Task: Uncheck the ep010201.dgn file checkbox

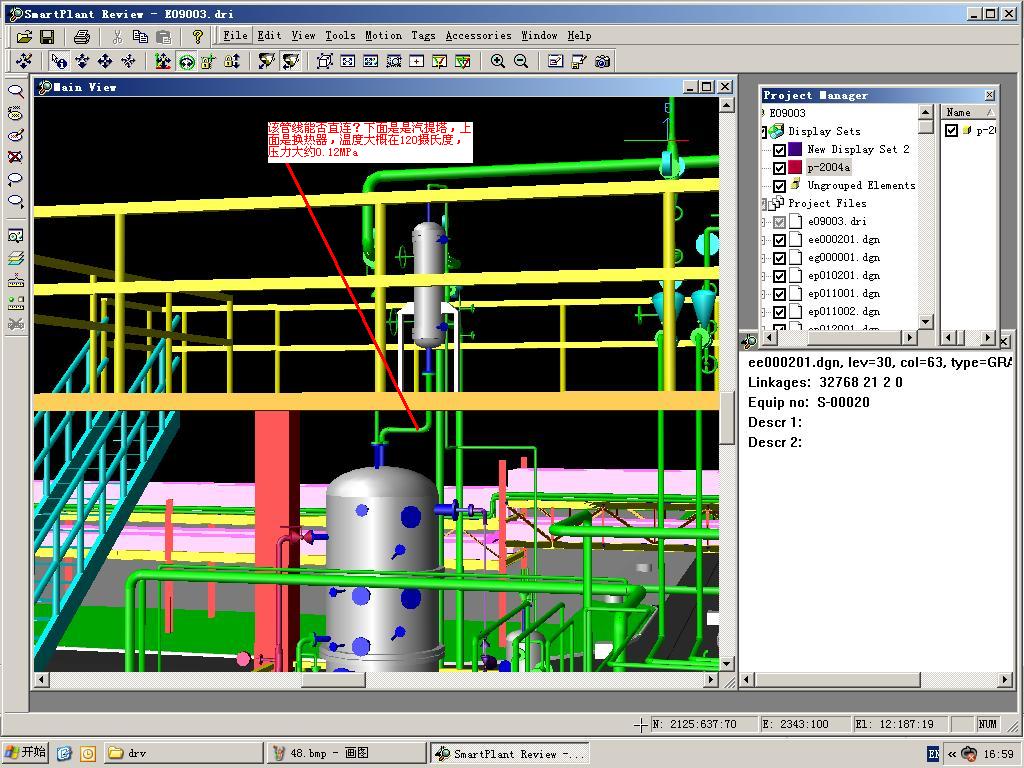Action: tap(779, 276)
